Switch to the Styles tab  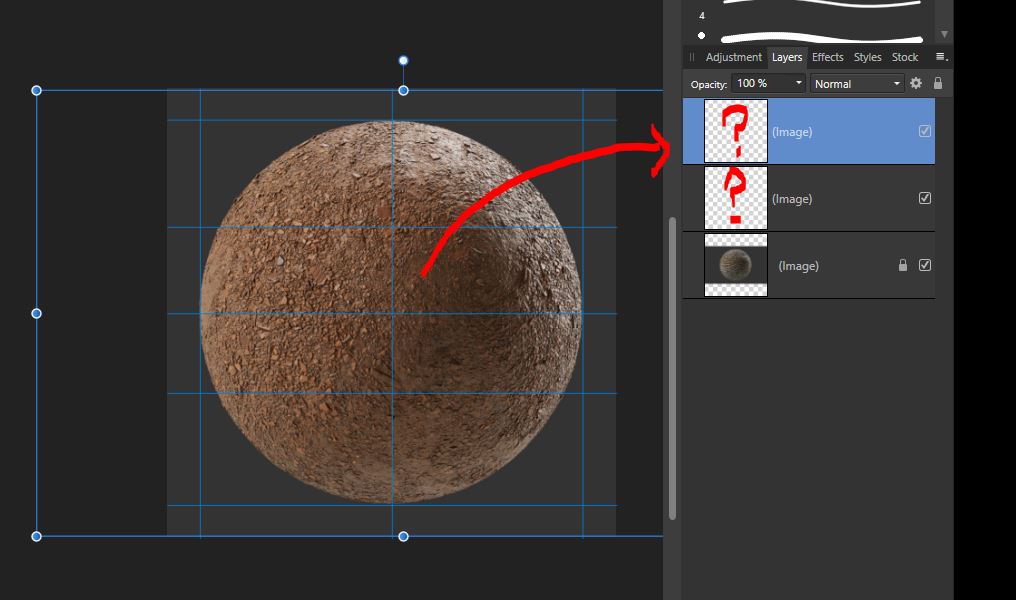866,57
